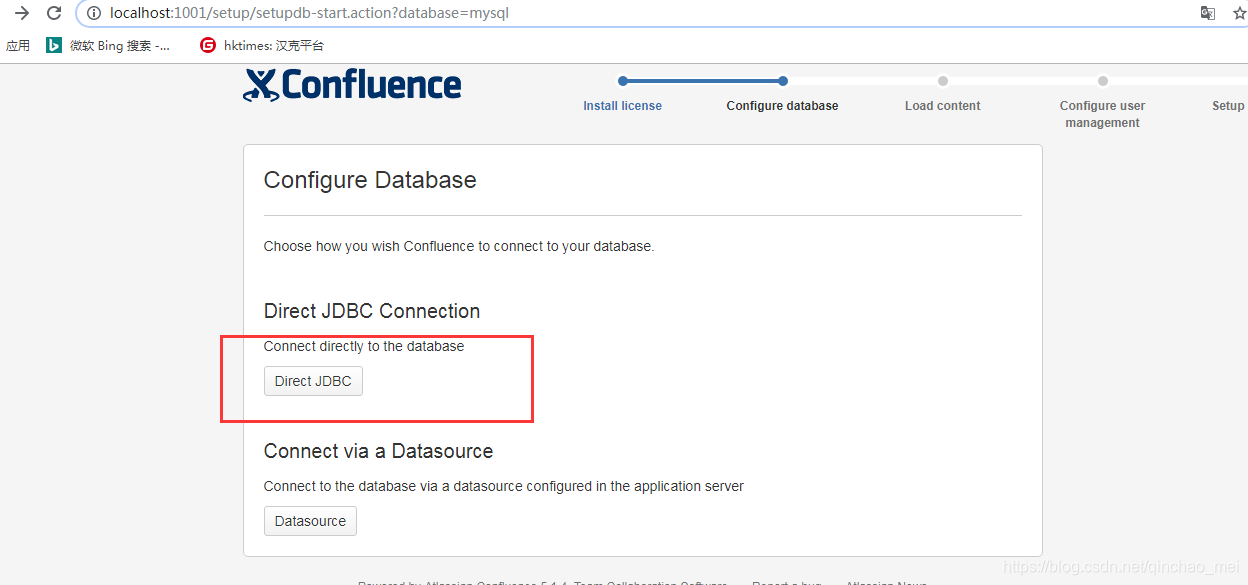The height and width of the screenshot is (585, 1248).
Task: Click the Configure user management progress dot
Action: pos(1103,81)
